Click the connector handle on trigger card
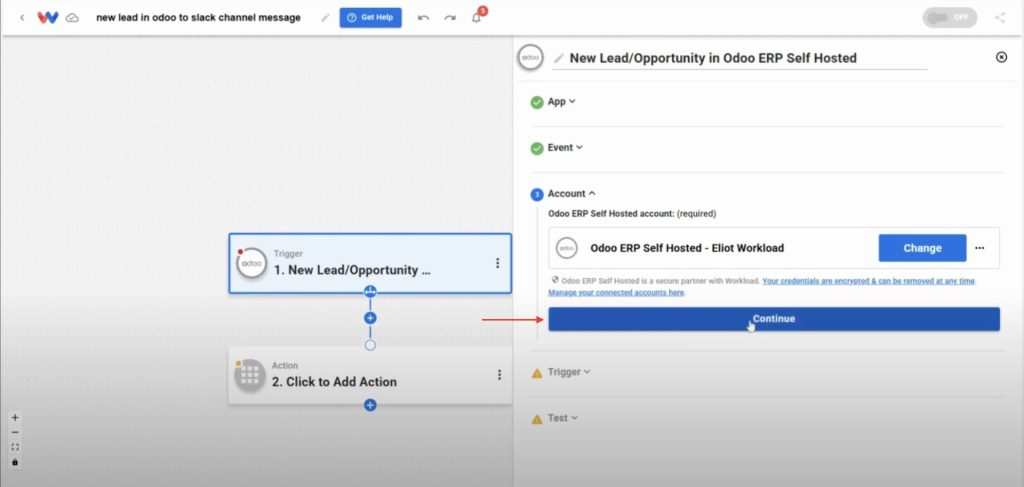The image size is (1024, 487). (370, 291)
